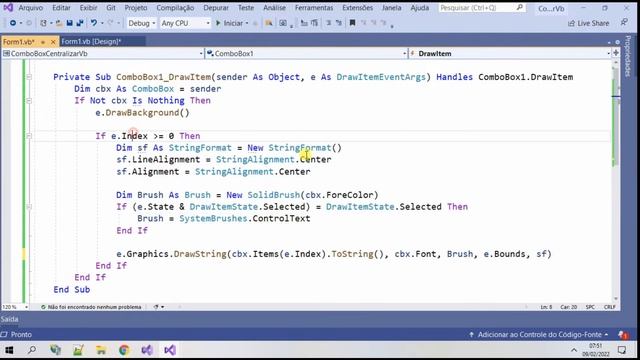Open the Janela menu
Screen dimensions: 640x360
click(x=391, y=8)
